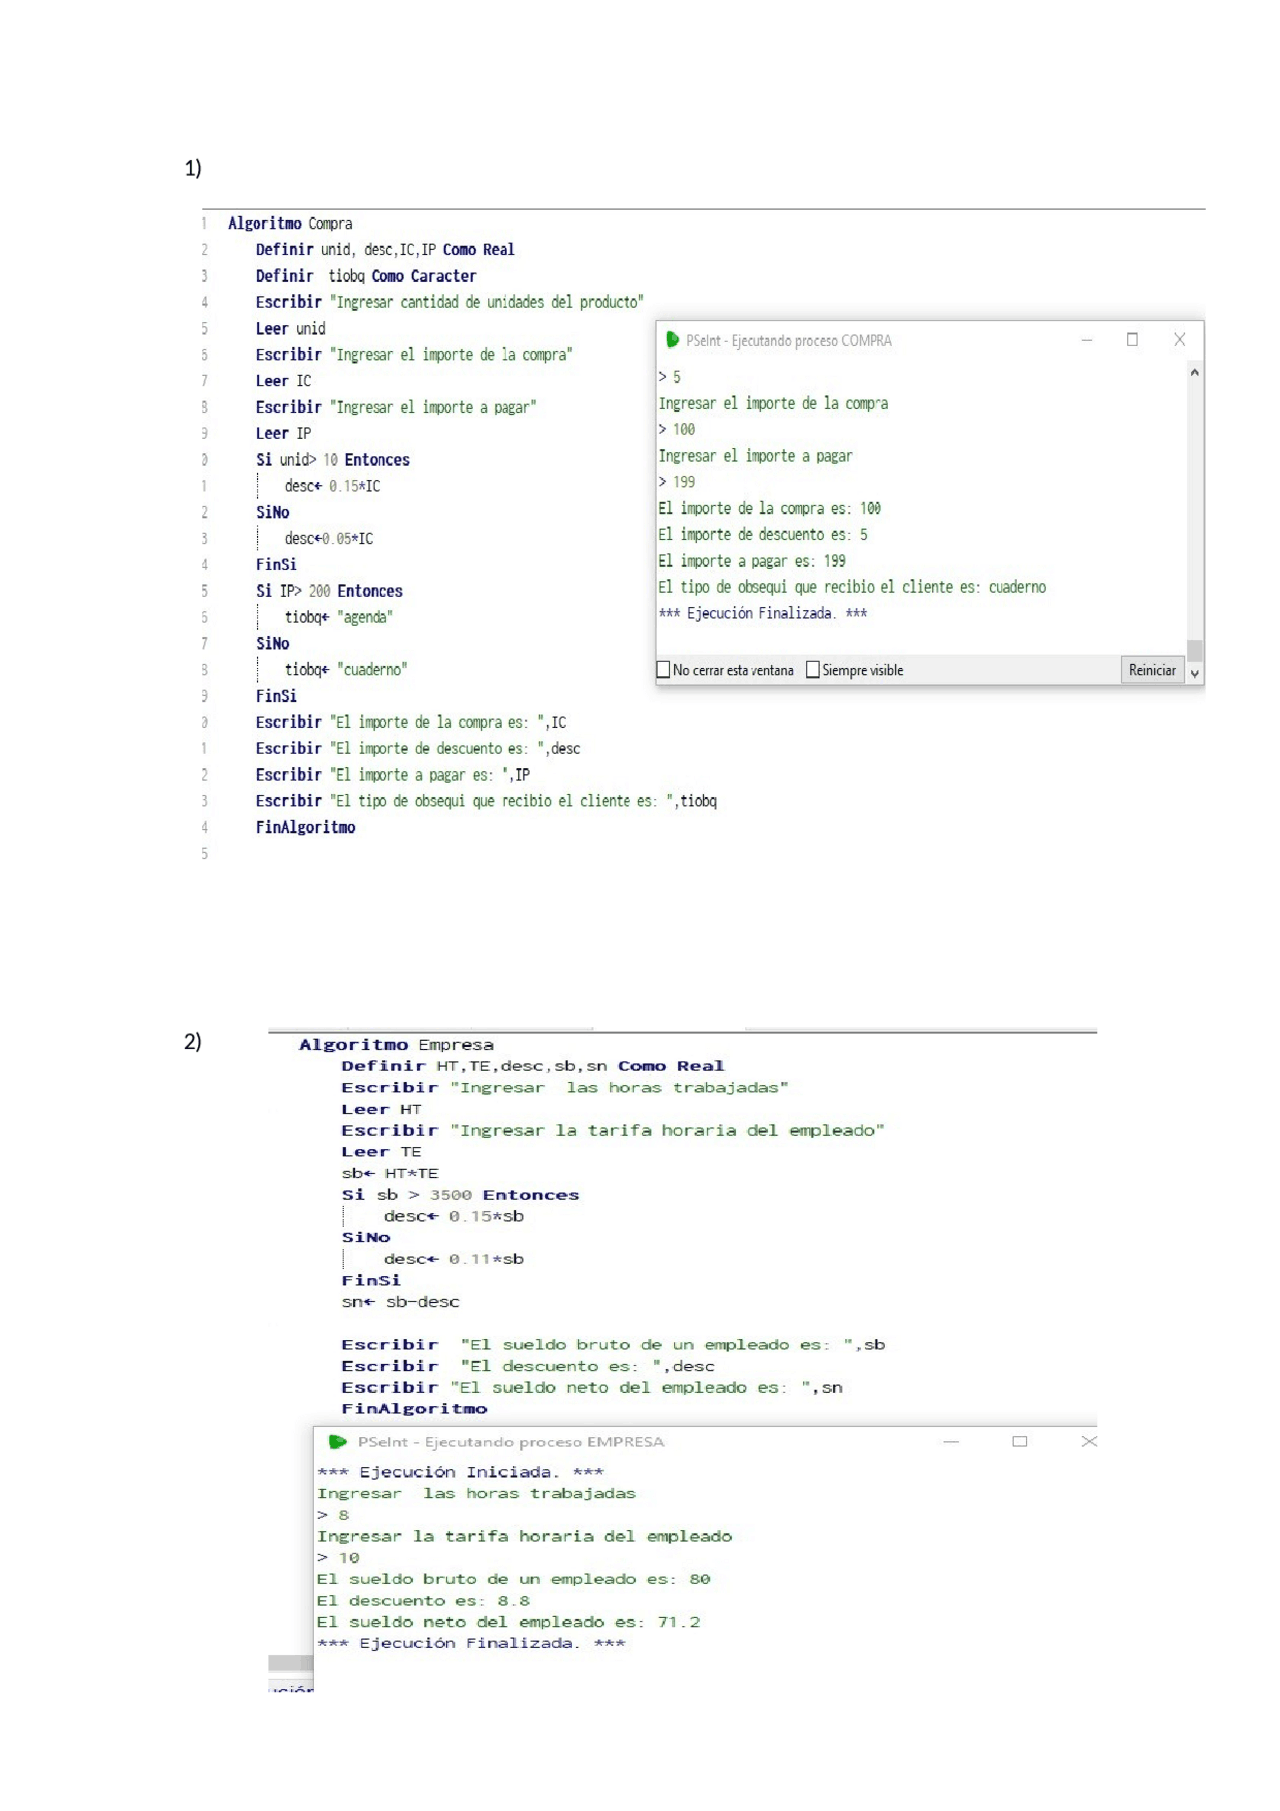1280x1811 pixels.
Task: Click the COMPRA console scrollbar thumb
Action: [x=1194, y=650]
